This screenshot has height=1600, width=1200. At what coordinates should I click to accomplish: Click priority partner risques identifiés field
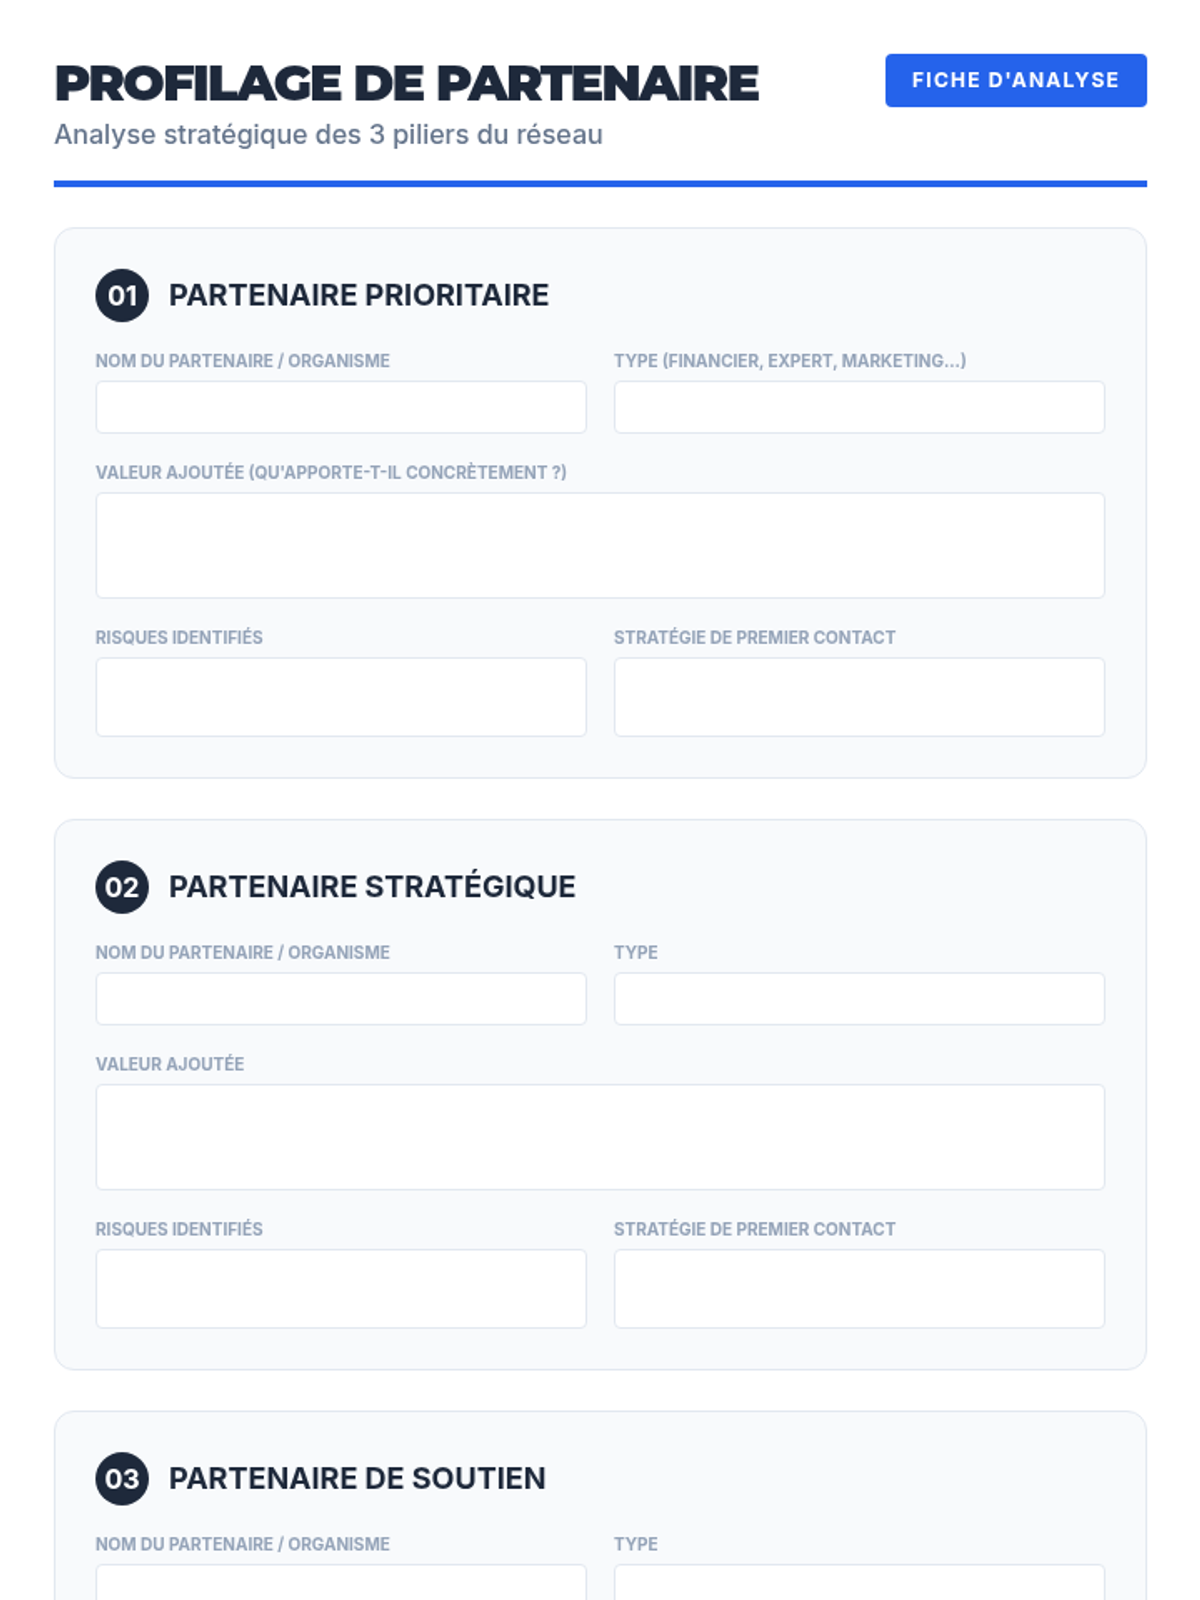pos(340,697)
